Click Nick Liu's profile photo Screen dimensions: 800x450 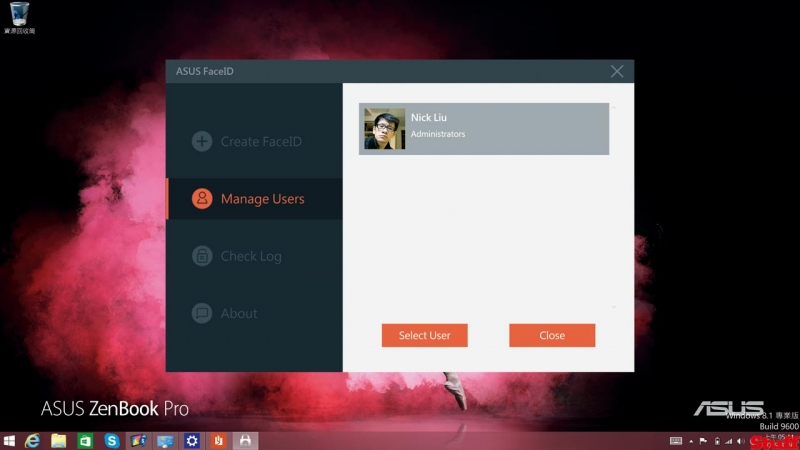coord(384,129)
